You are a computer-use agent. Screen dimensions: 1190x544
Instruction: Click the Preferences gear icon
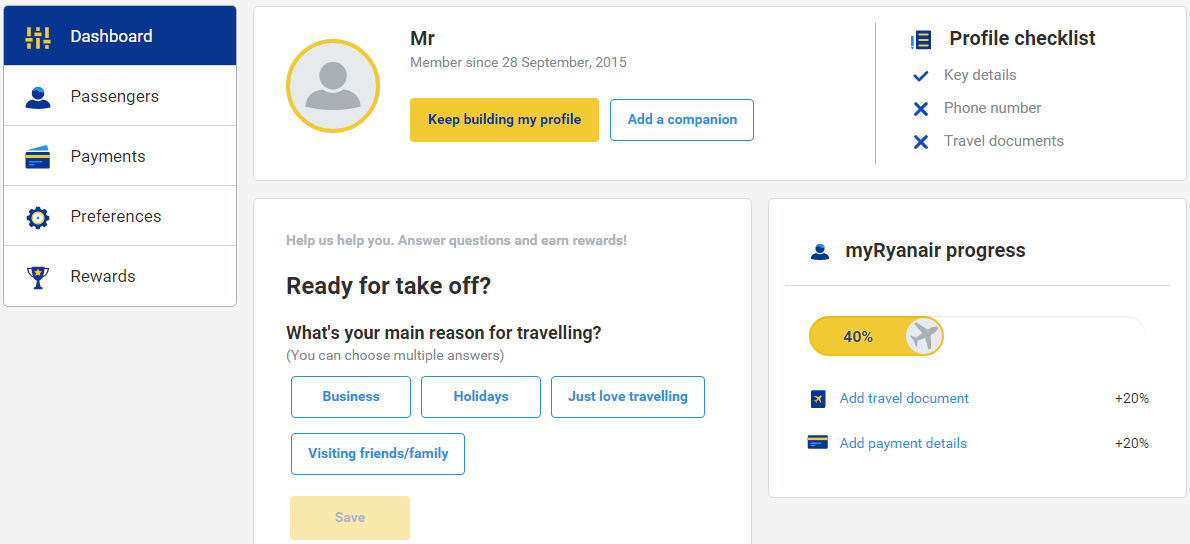37,218
